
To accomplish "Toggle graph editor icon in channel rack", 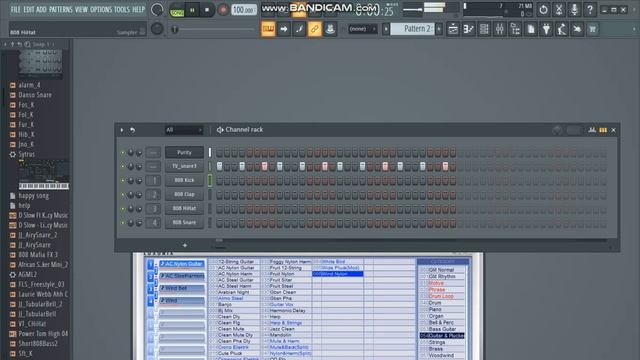I will tap(592, 130).
